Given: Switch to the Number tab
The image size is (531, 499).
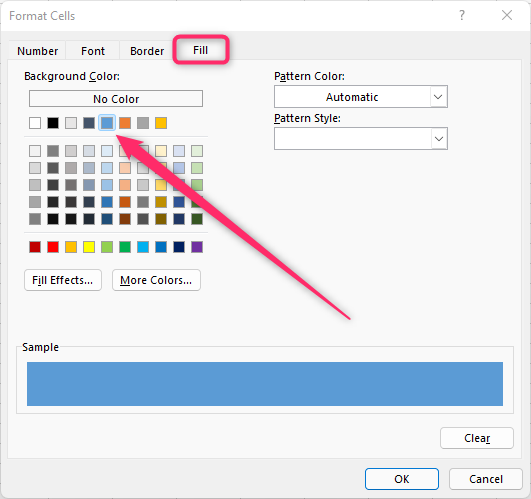Looking at the screenshot, I should click(x=38, y=51).
